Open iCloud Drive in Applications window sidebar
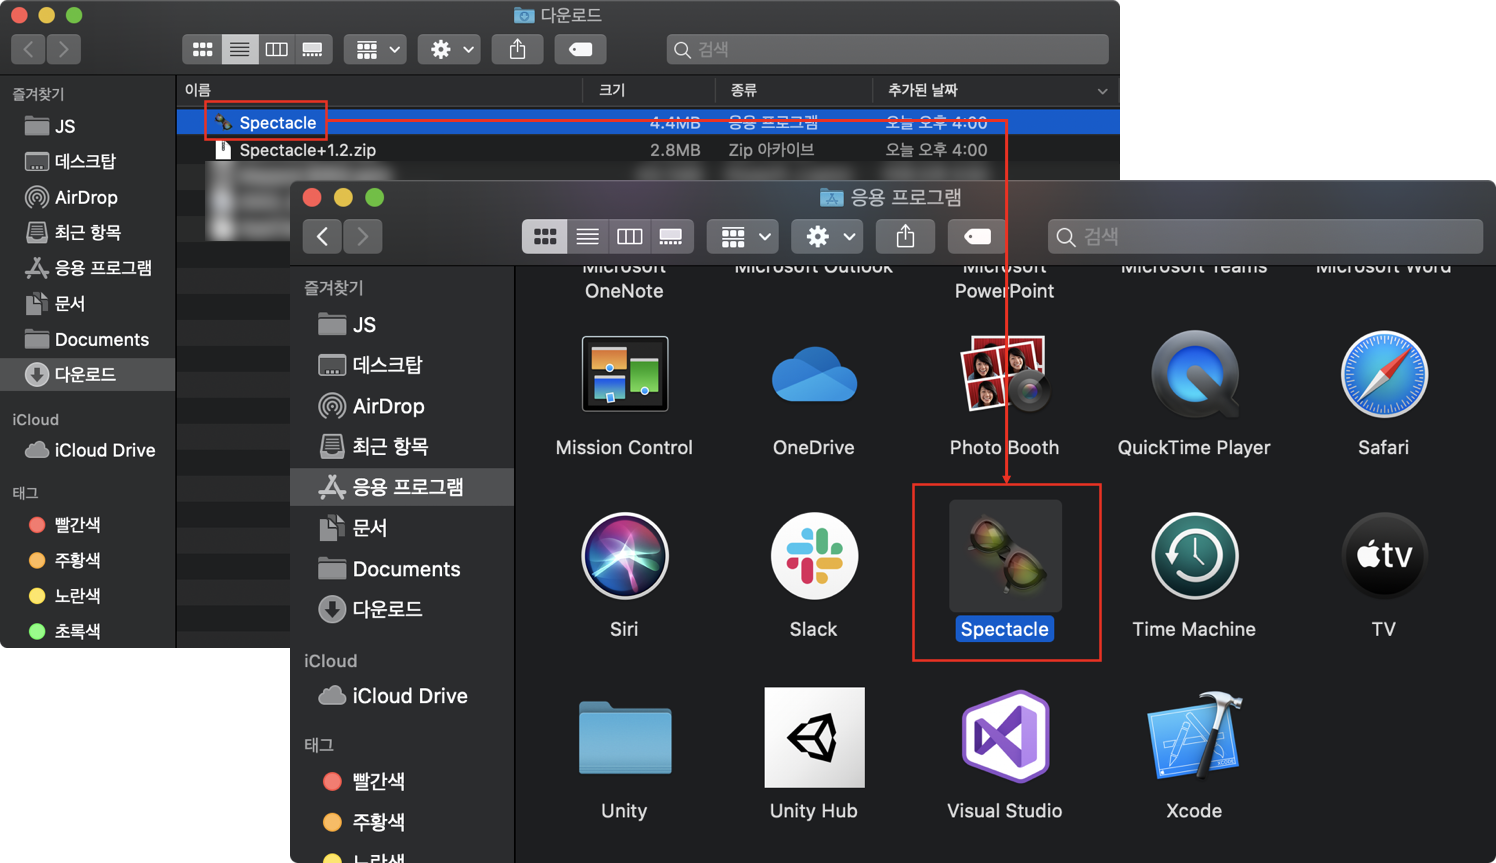The image size is (1496, 863). point(402,696)
